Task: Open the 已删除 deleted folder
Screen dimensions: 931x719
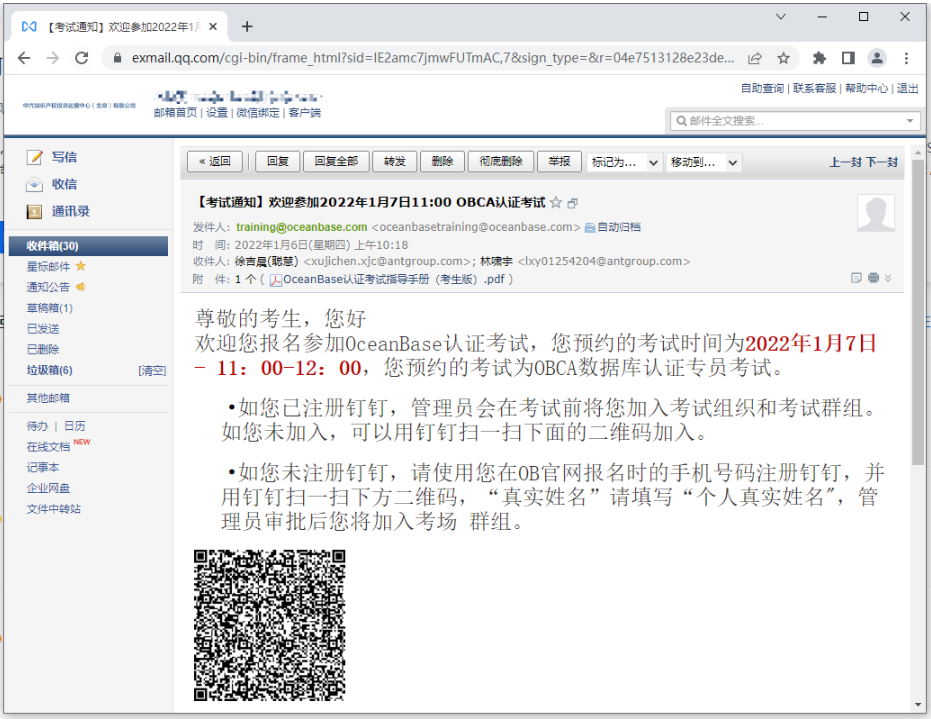Action: point(43,350)
